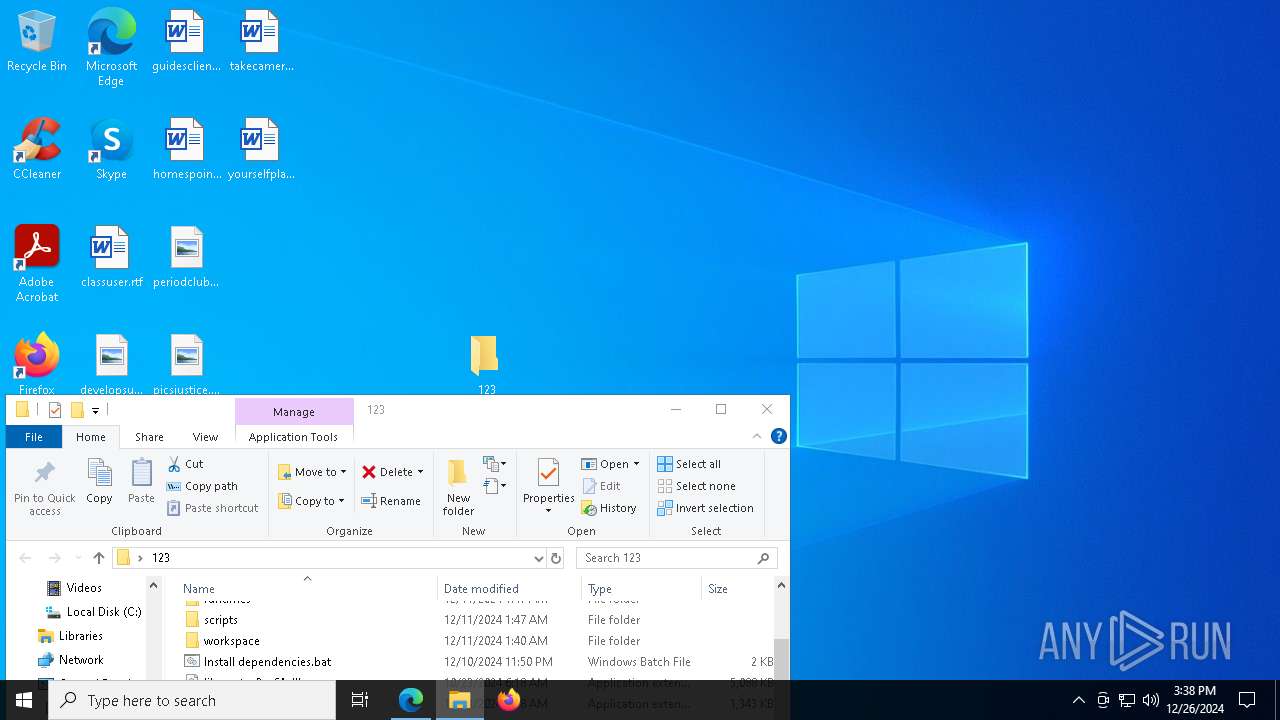Image resolution: width=1280 pixels, height=720 pixels.
Task: Sort by Size column header
Action: coord(737,589)
